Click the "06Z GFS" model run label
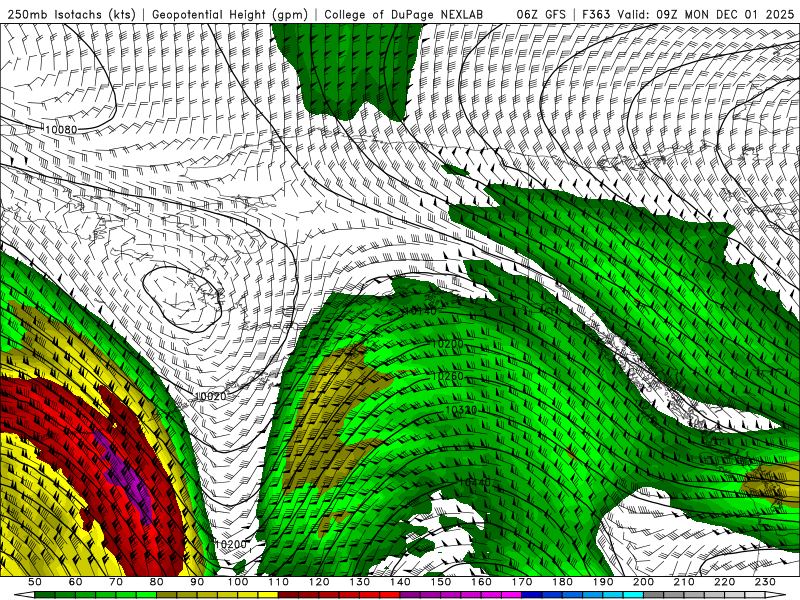This screenshot has height=600, width=800. click(x=541, y=14)
